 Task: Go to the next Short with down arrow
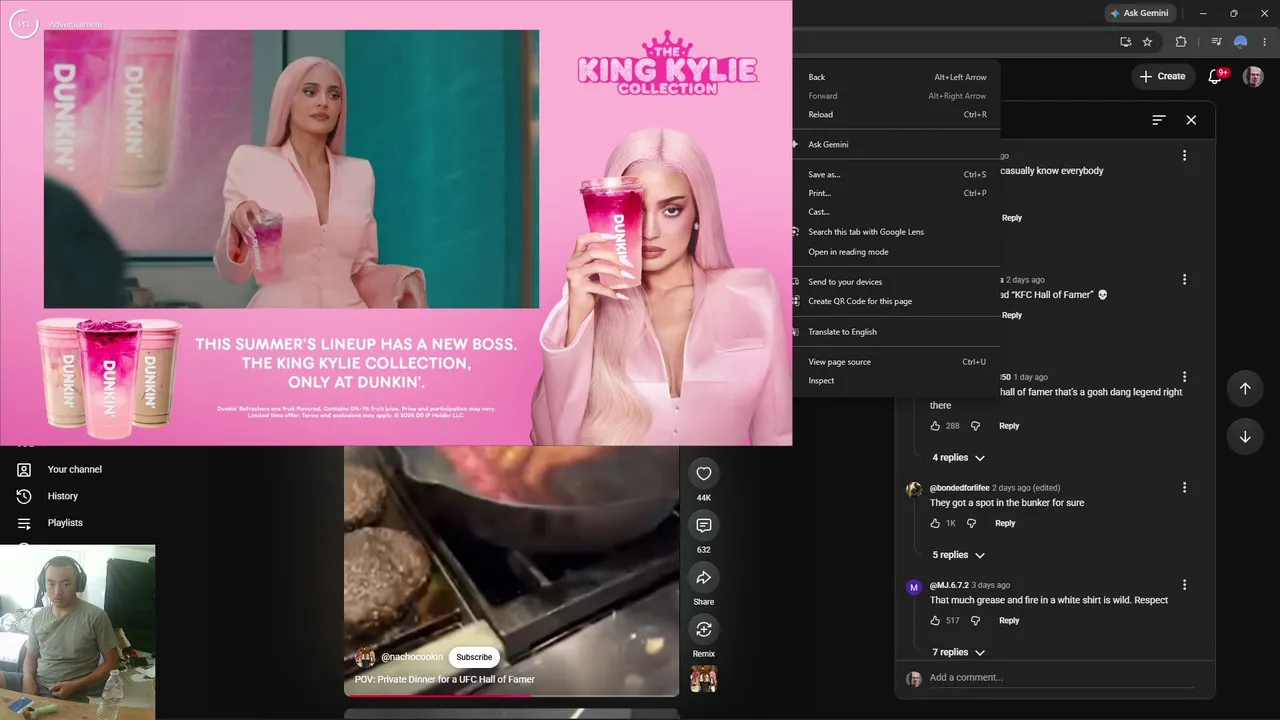1245,437
